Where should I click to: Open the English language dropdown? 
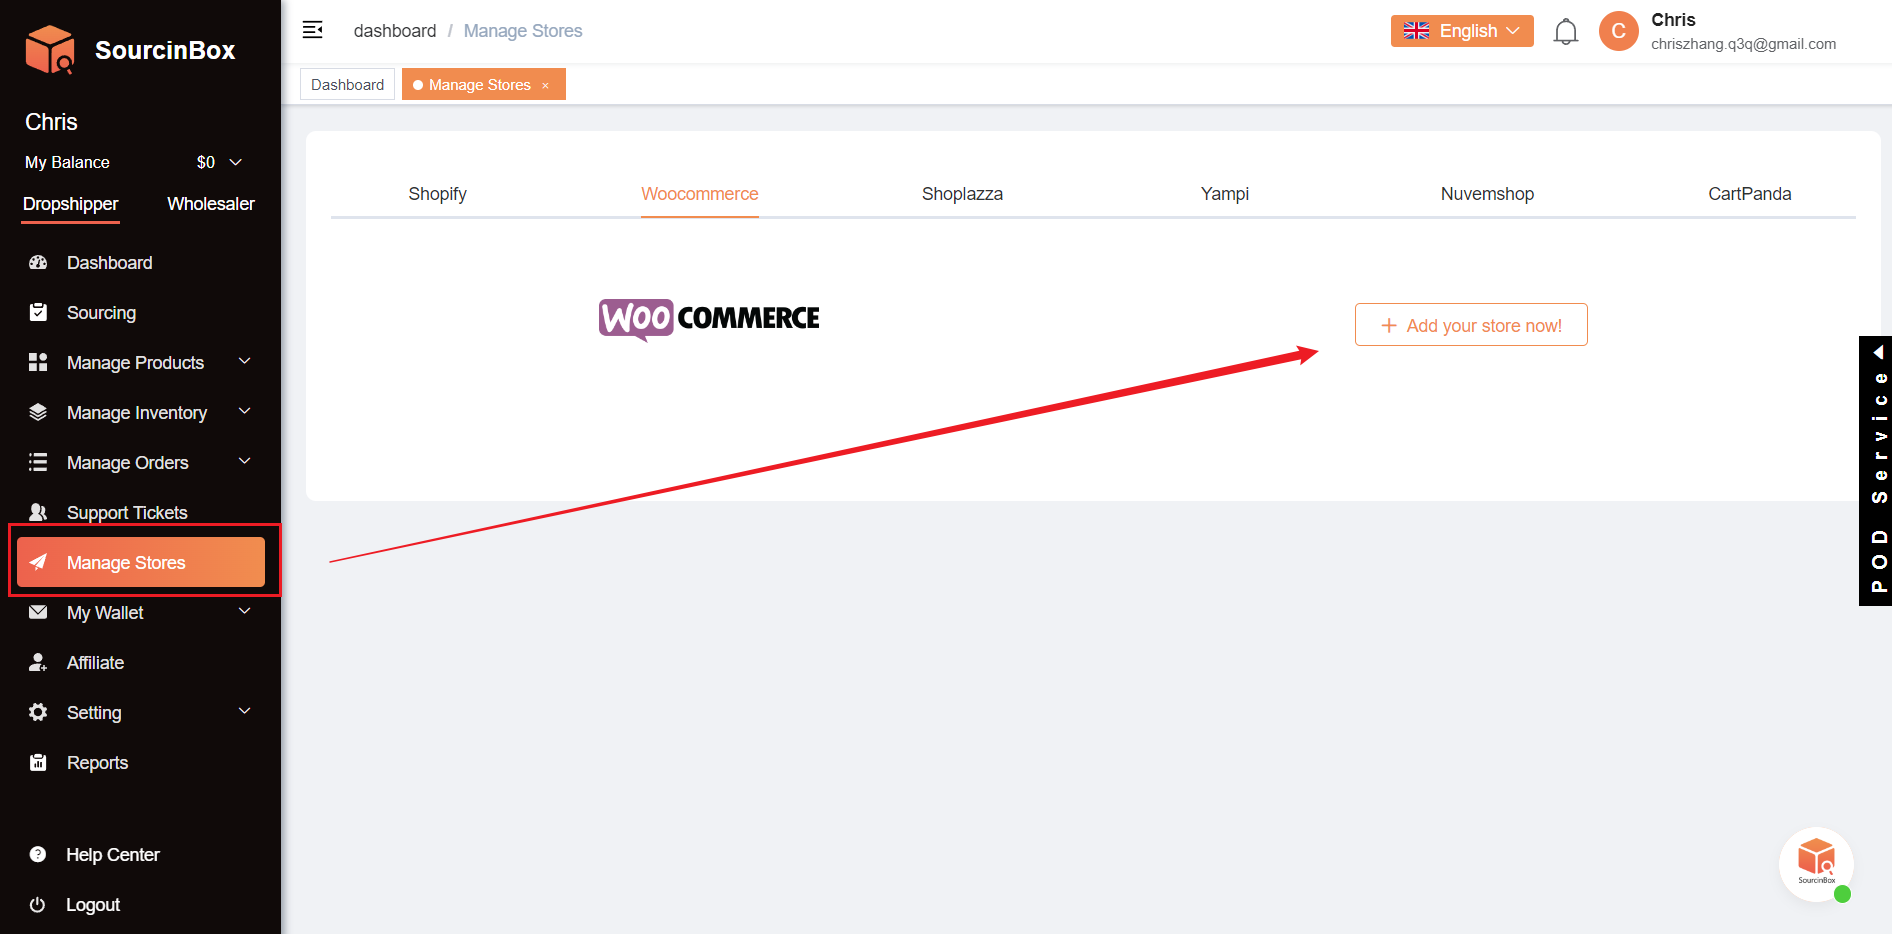coord(1461,31)
